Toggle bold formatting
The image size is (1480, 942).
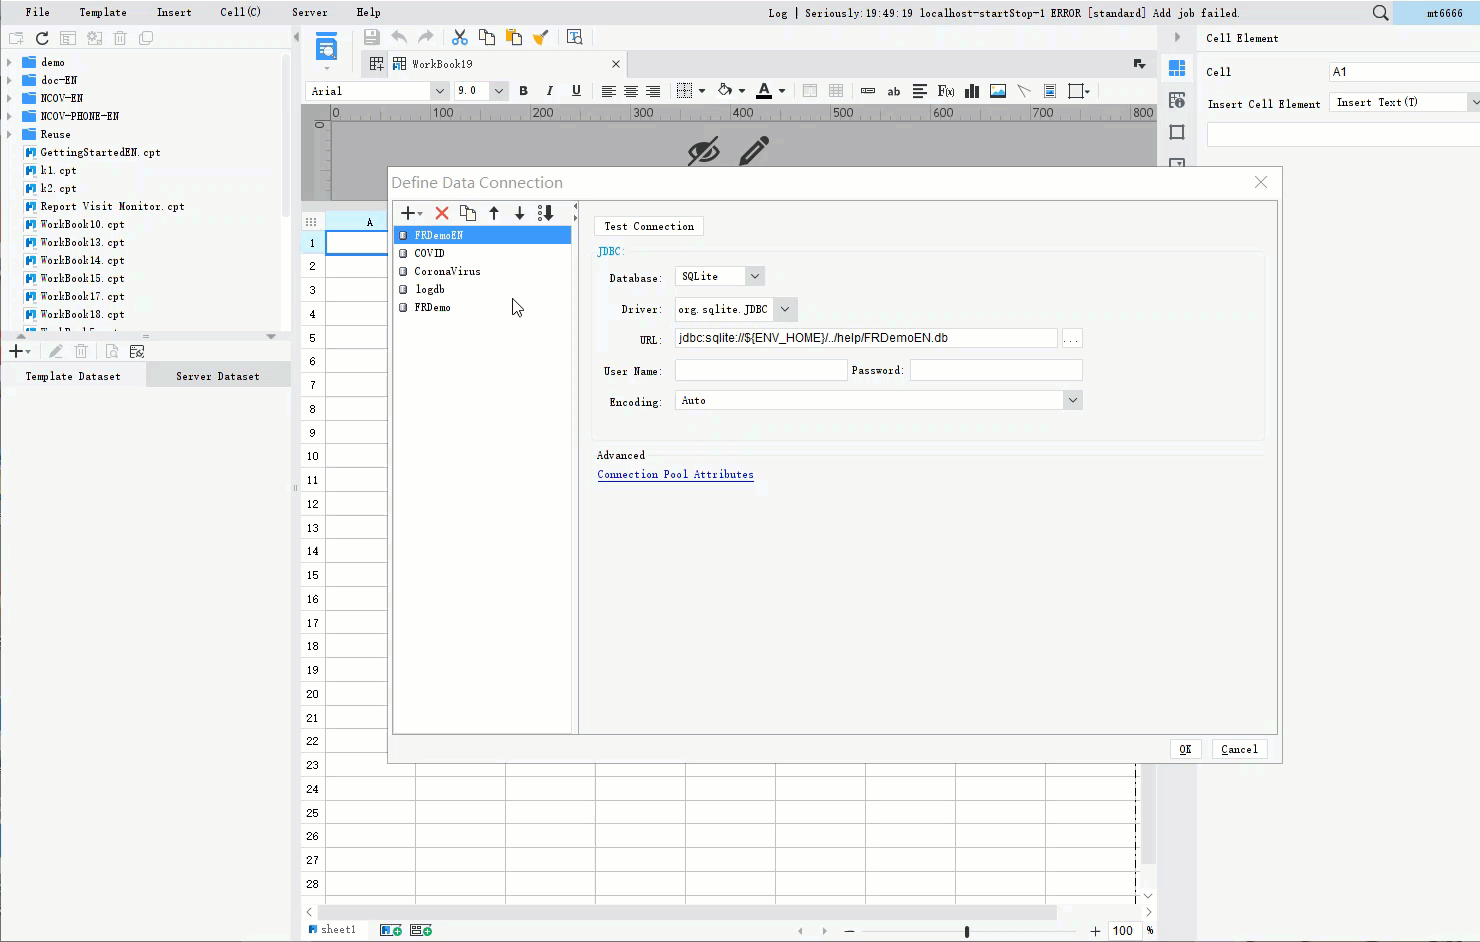523,91
